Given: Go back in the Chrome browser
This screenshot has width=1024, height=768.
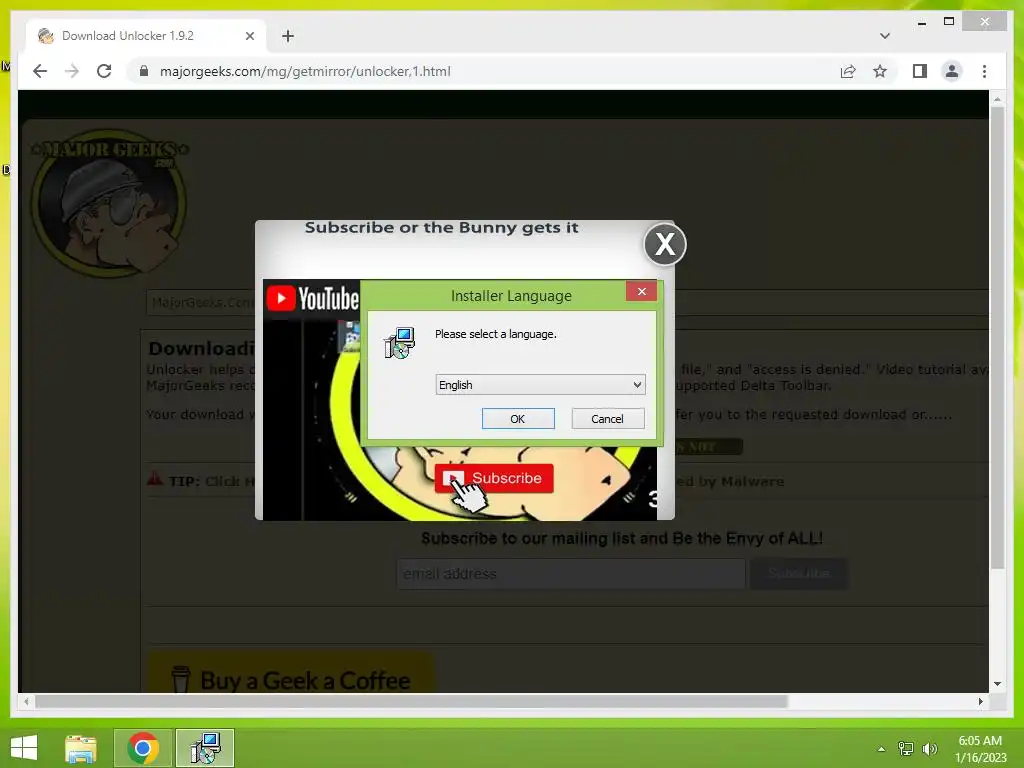Looking at the screenshot, I should point(40,71).
